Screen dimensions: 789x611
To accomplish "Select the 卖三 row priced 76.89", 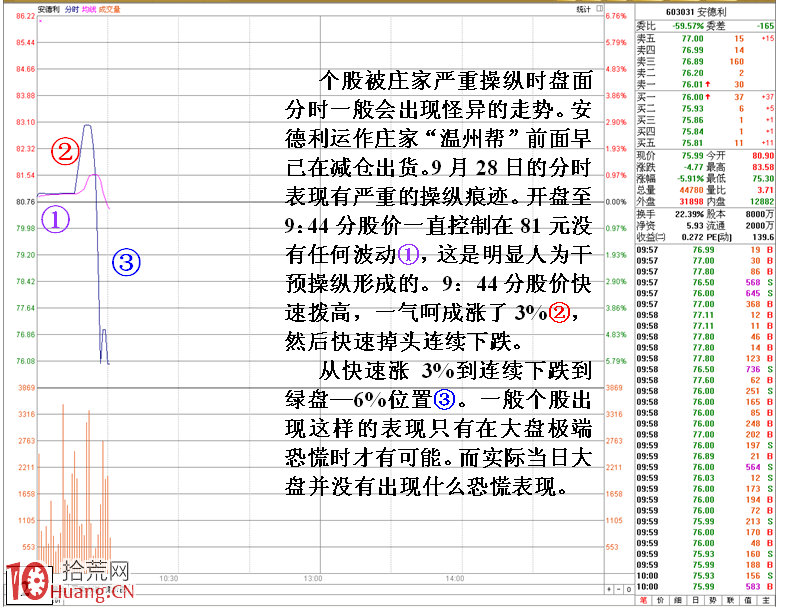I will click(705, 62).
